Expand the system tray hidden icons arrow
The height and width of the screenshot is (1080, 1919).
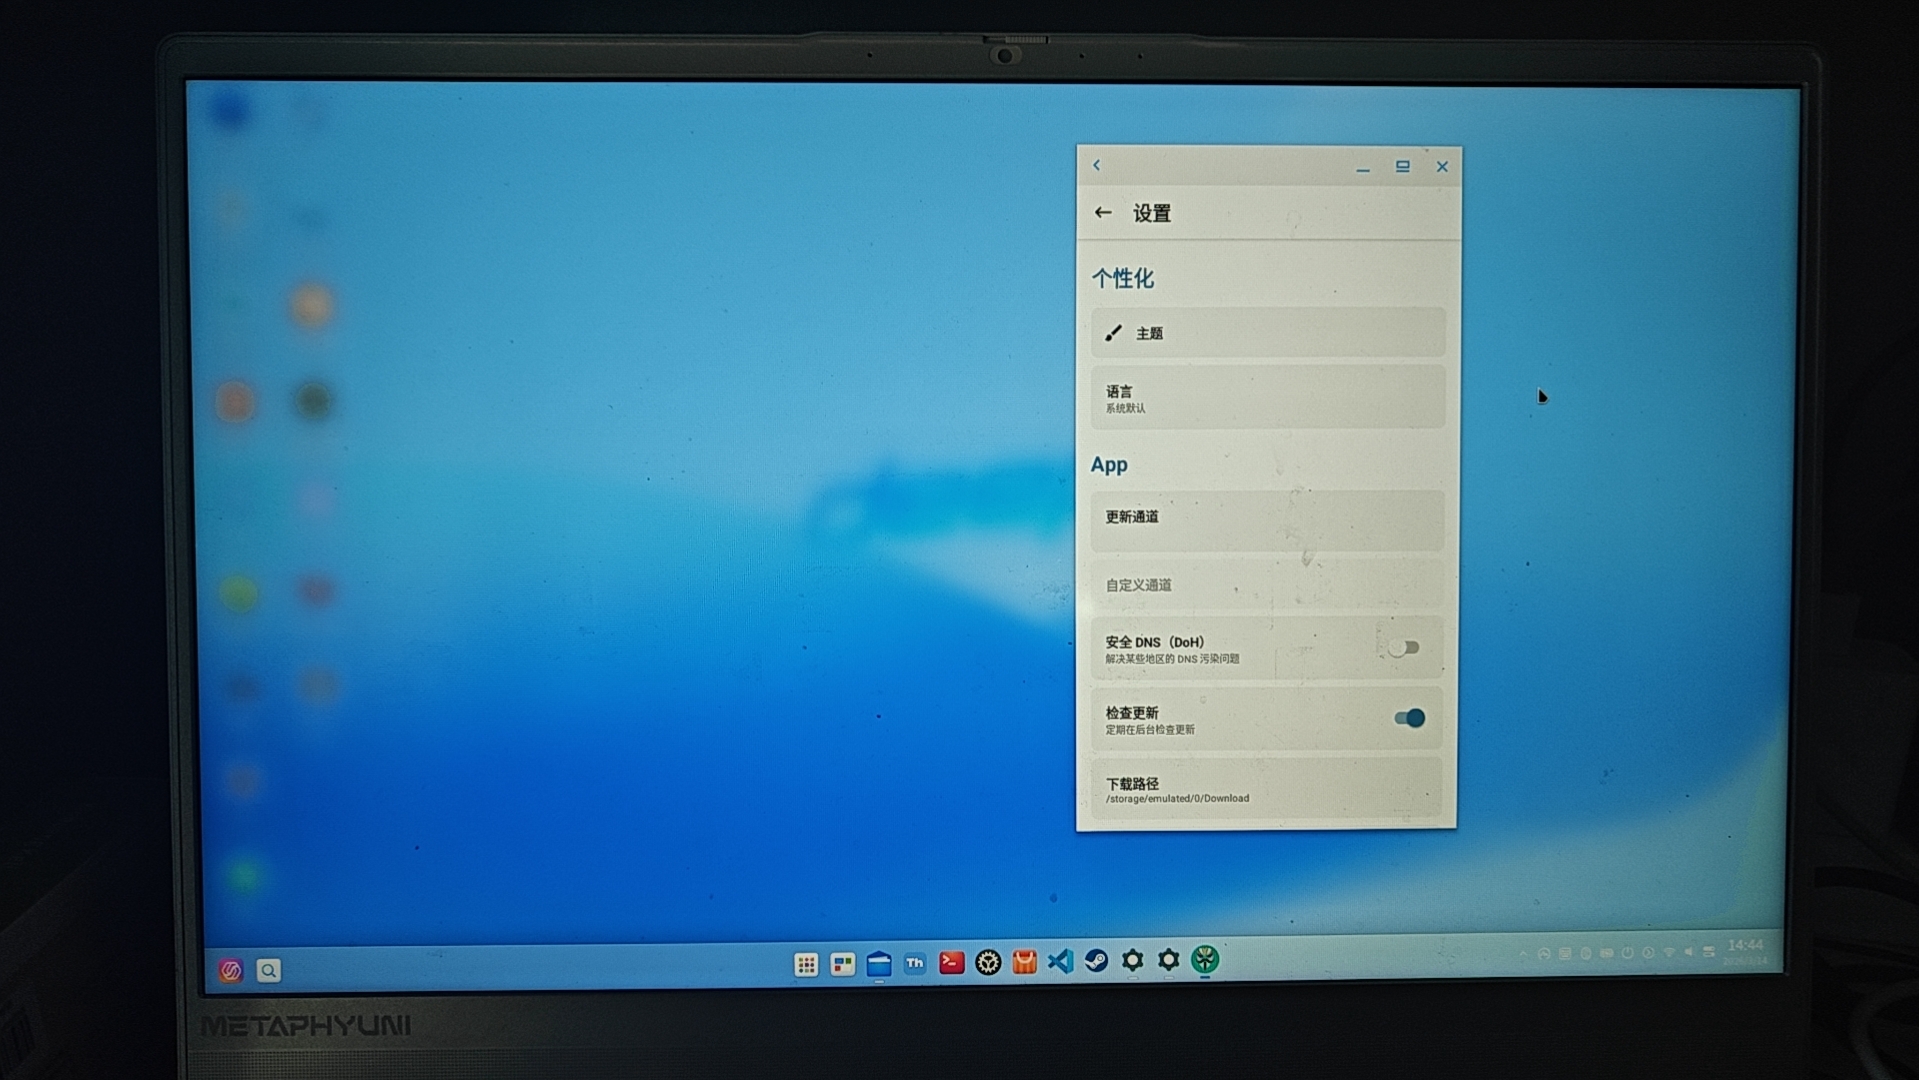coord(1523,954)
